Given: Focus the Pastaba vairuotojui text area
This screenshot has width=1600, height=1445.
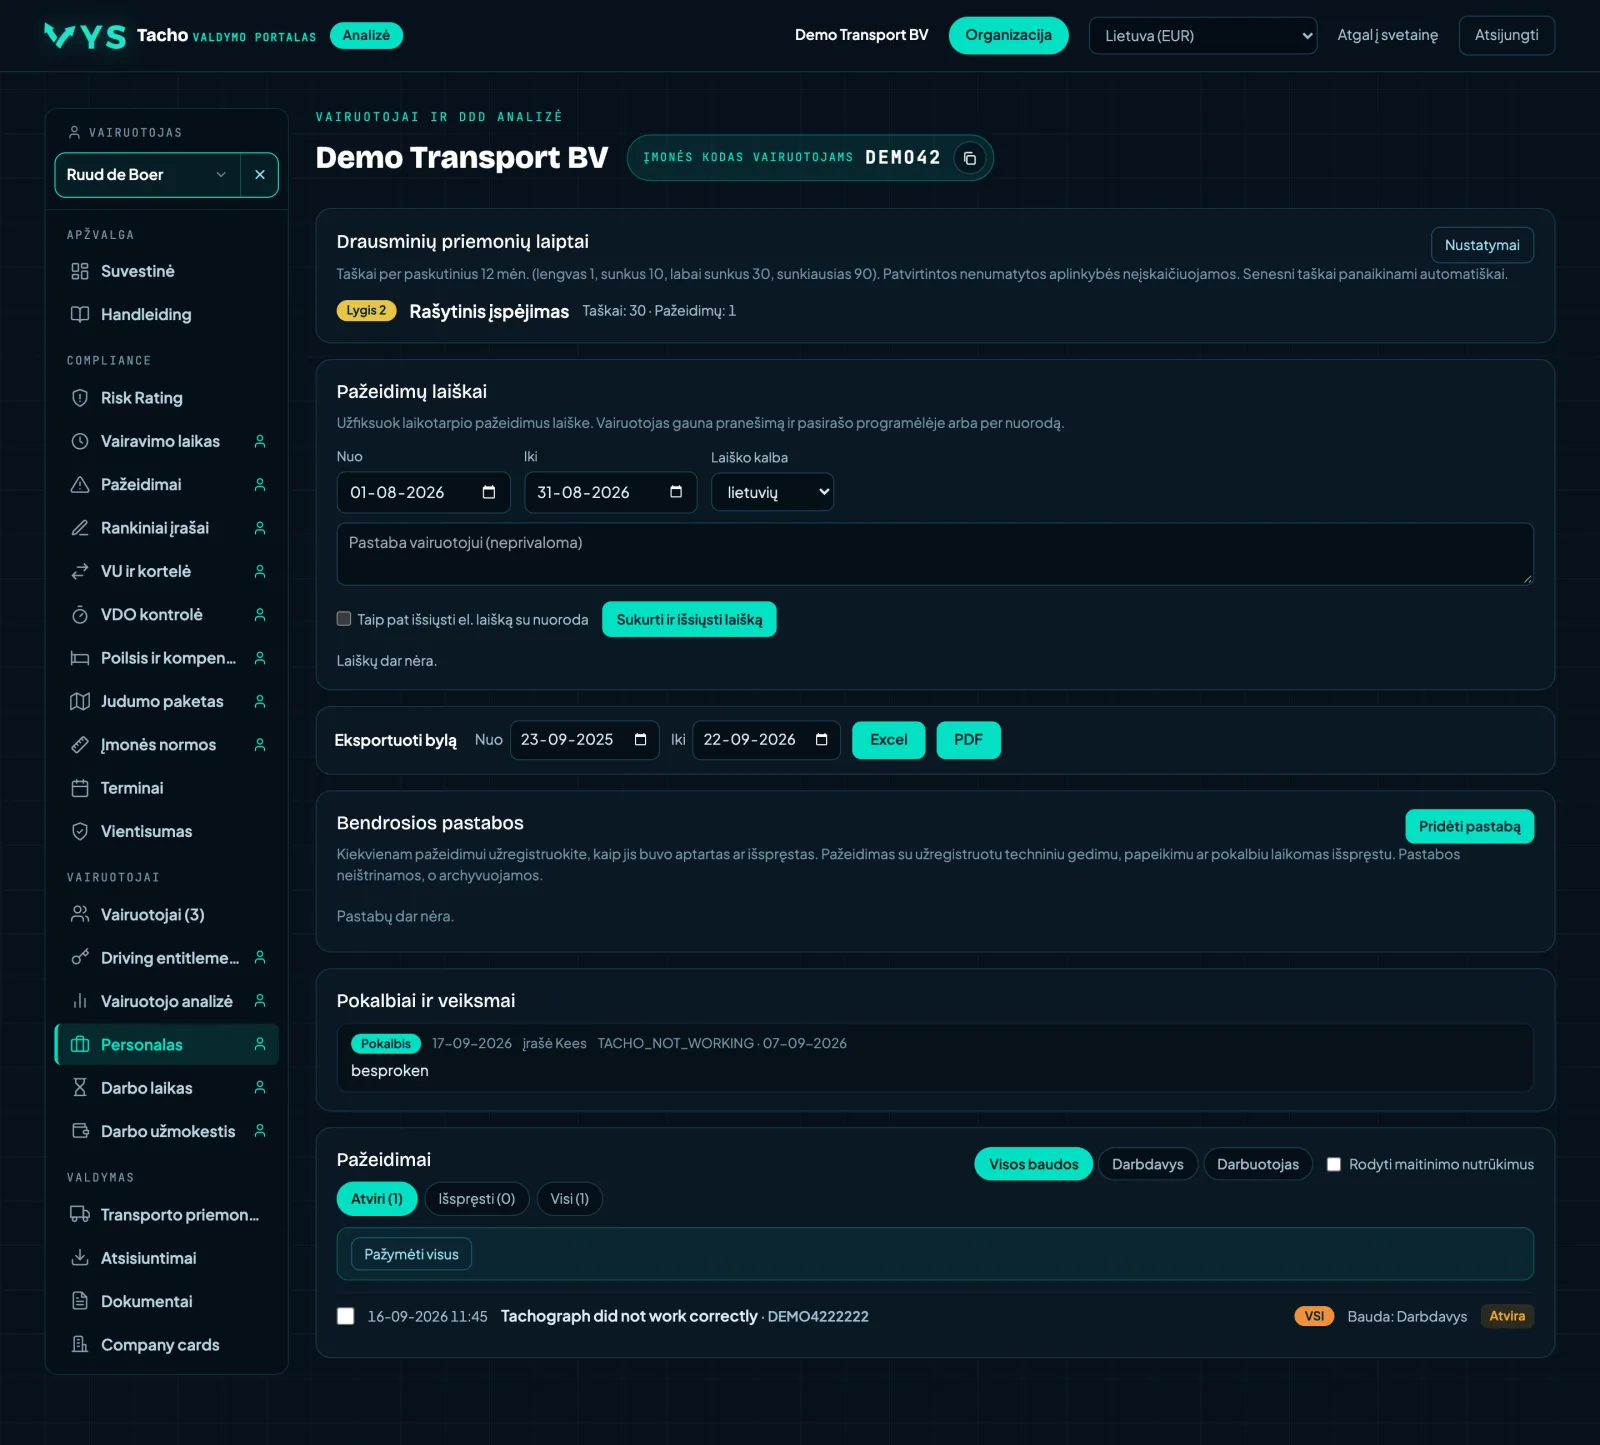Looking at the screenshot, I should (935, 554).
